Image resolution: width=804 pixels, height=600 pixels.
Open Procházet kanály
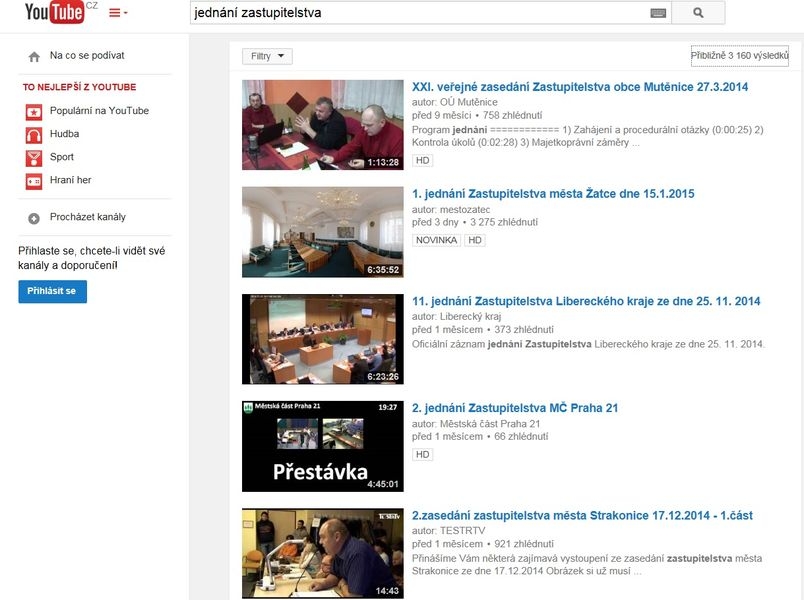click(x=88, y=217)
